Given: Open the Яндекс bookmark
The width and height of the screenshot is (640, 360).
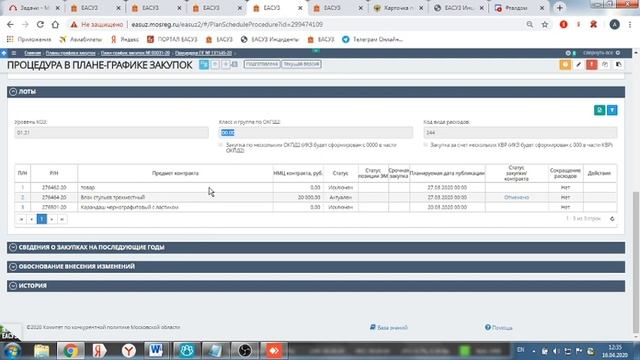Looking at the screenshot, I should point(124,40).
